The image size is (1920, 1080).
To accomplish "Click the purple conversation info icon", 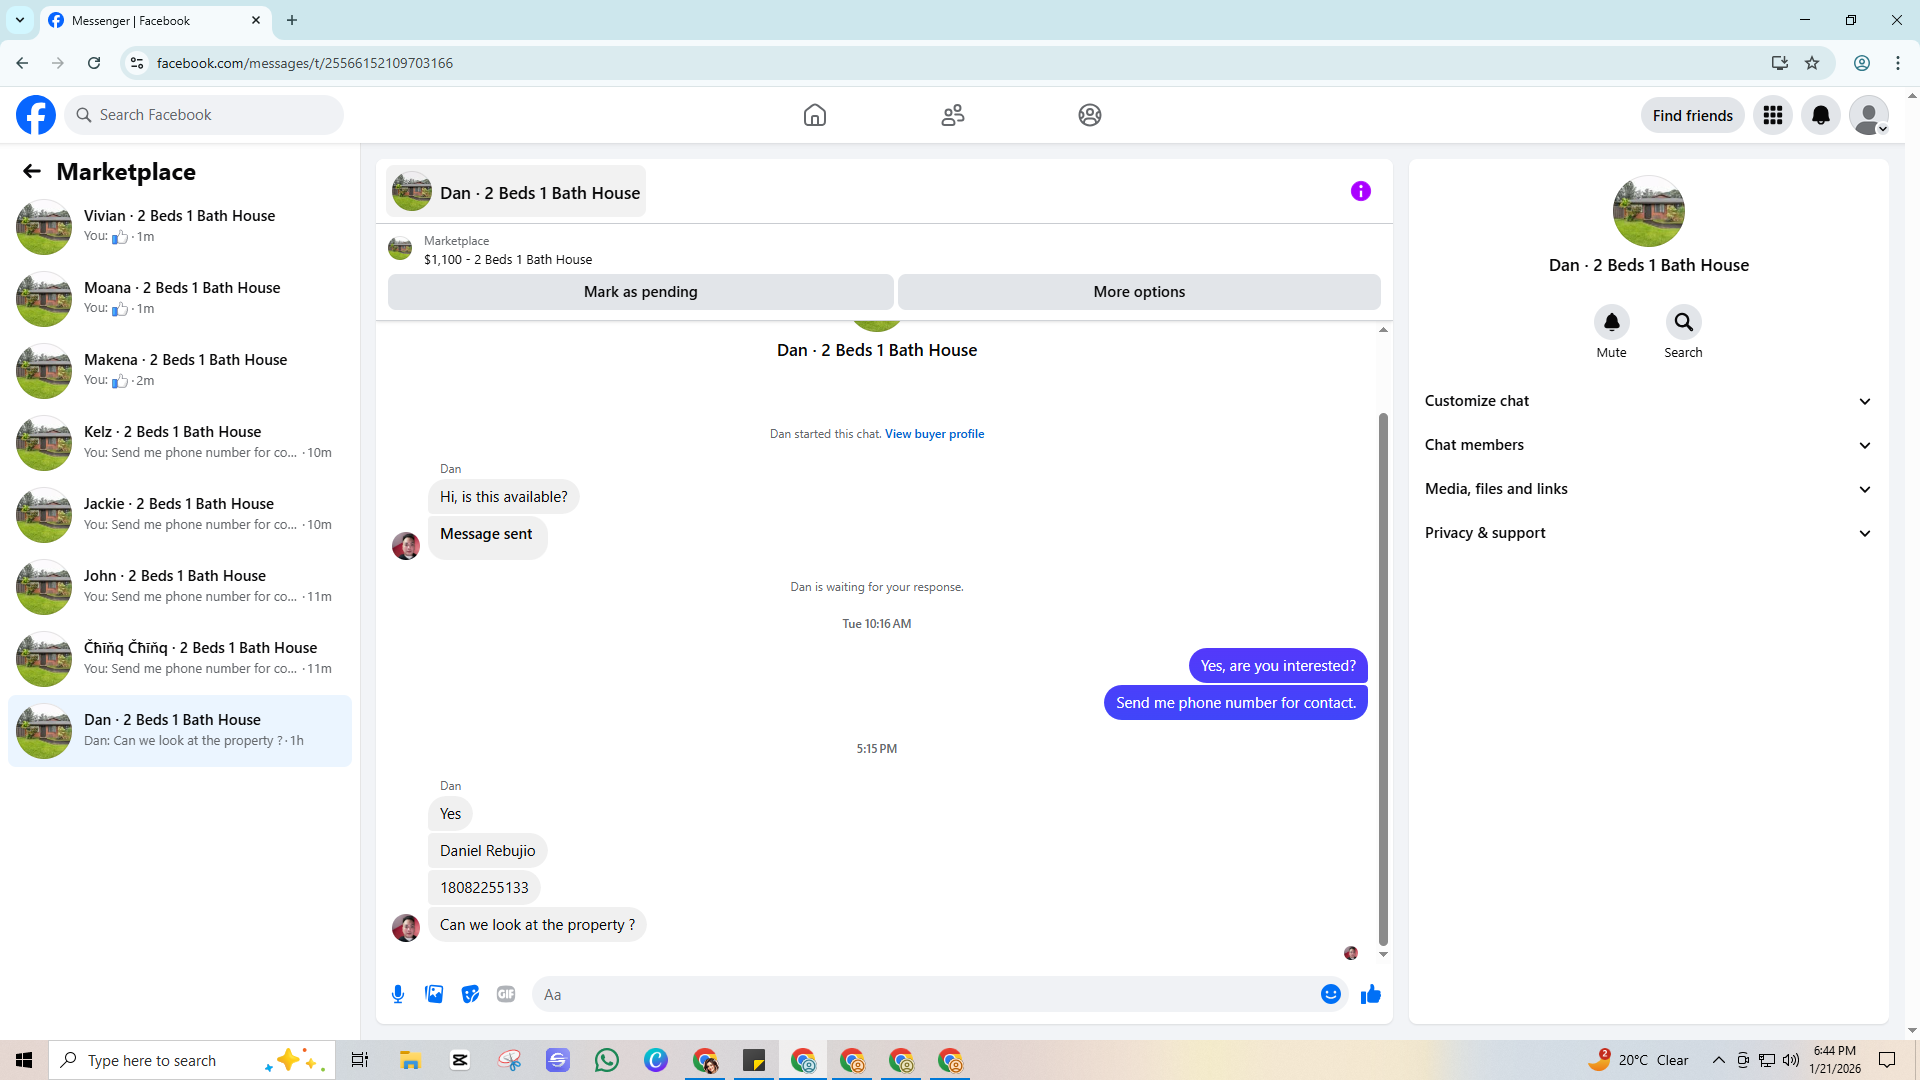I will pyautogui.click(x=1360, y=191).
